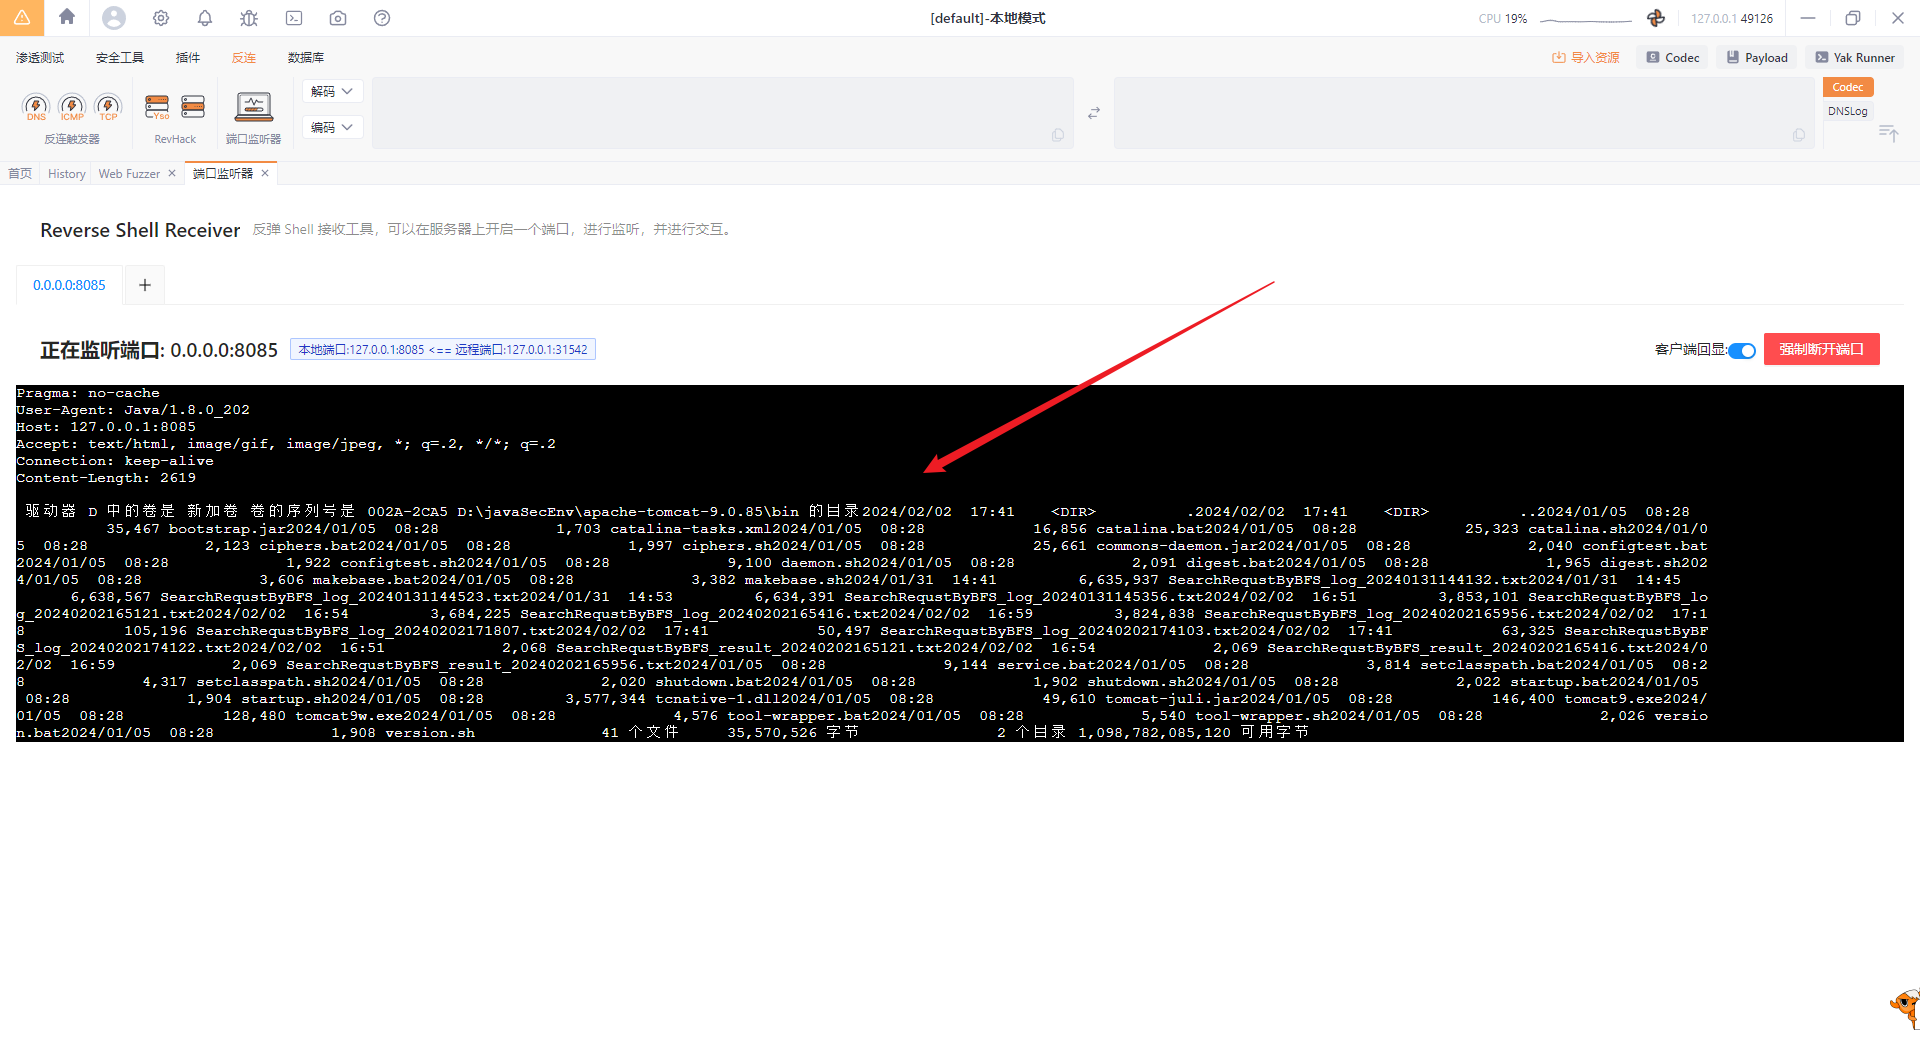Launch the TCP reverse trigger
The height and width of the screenshot is (1040, 1920).
click(x=108, y=107)
